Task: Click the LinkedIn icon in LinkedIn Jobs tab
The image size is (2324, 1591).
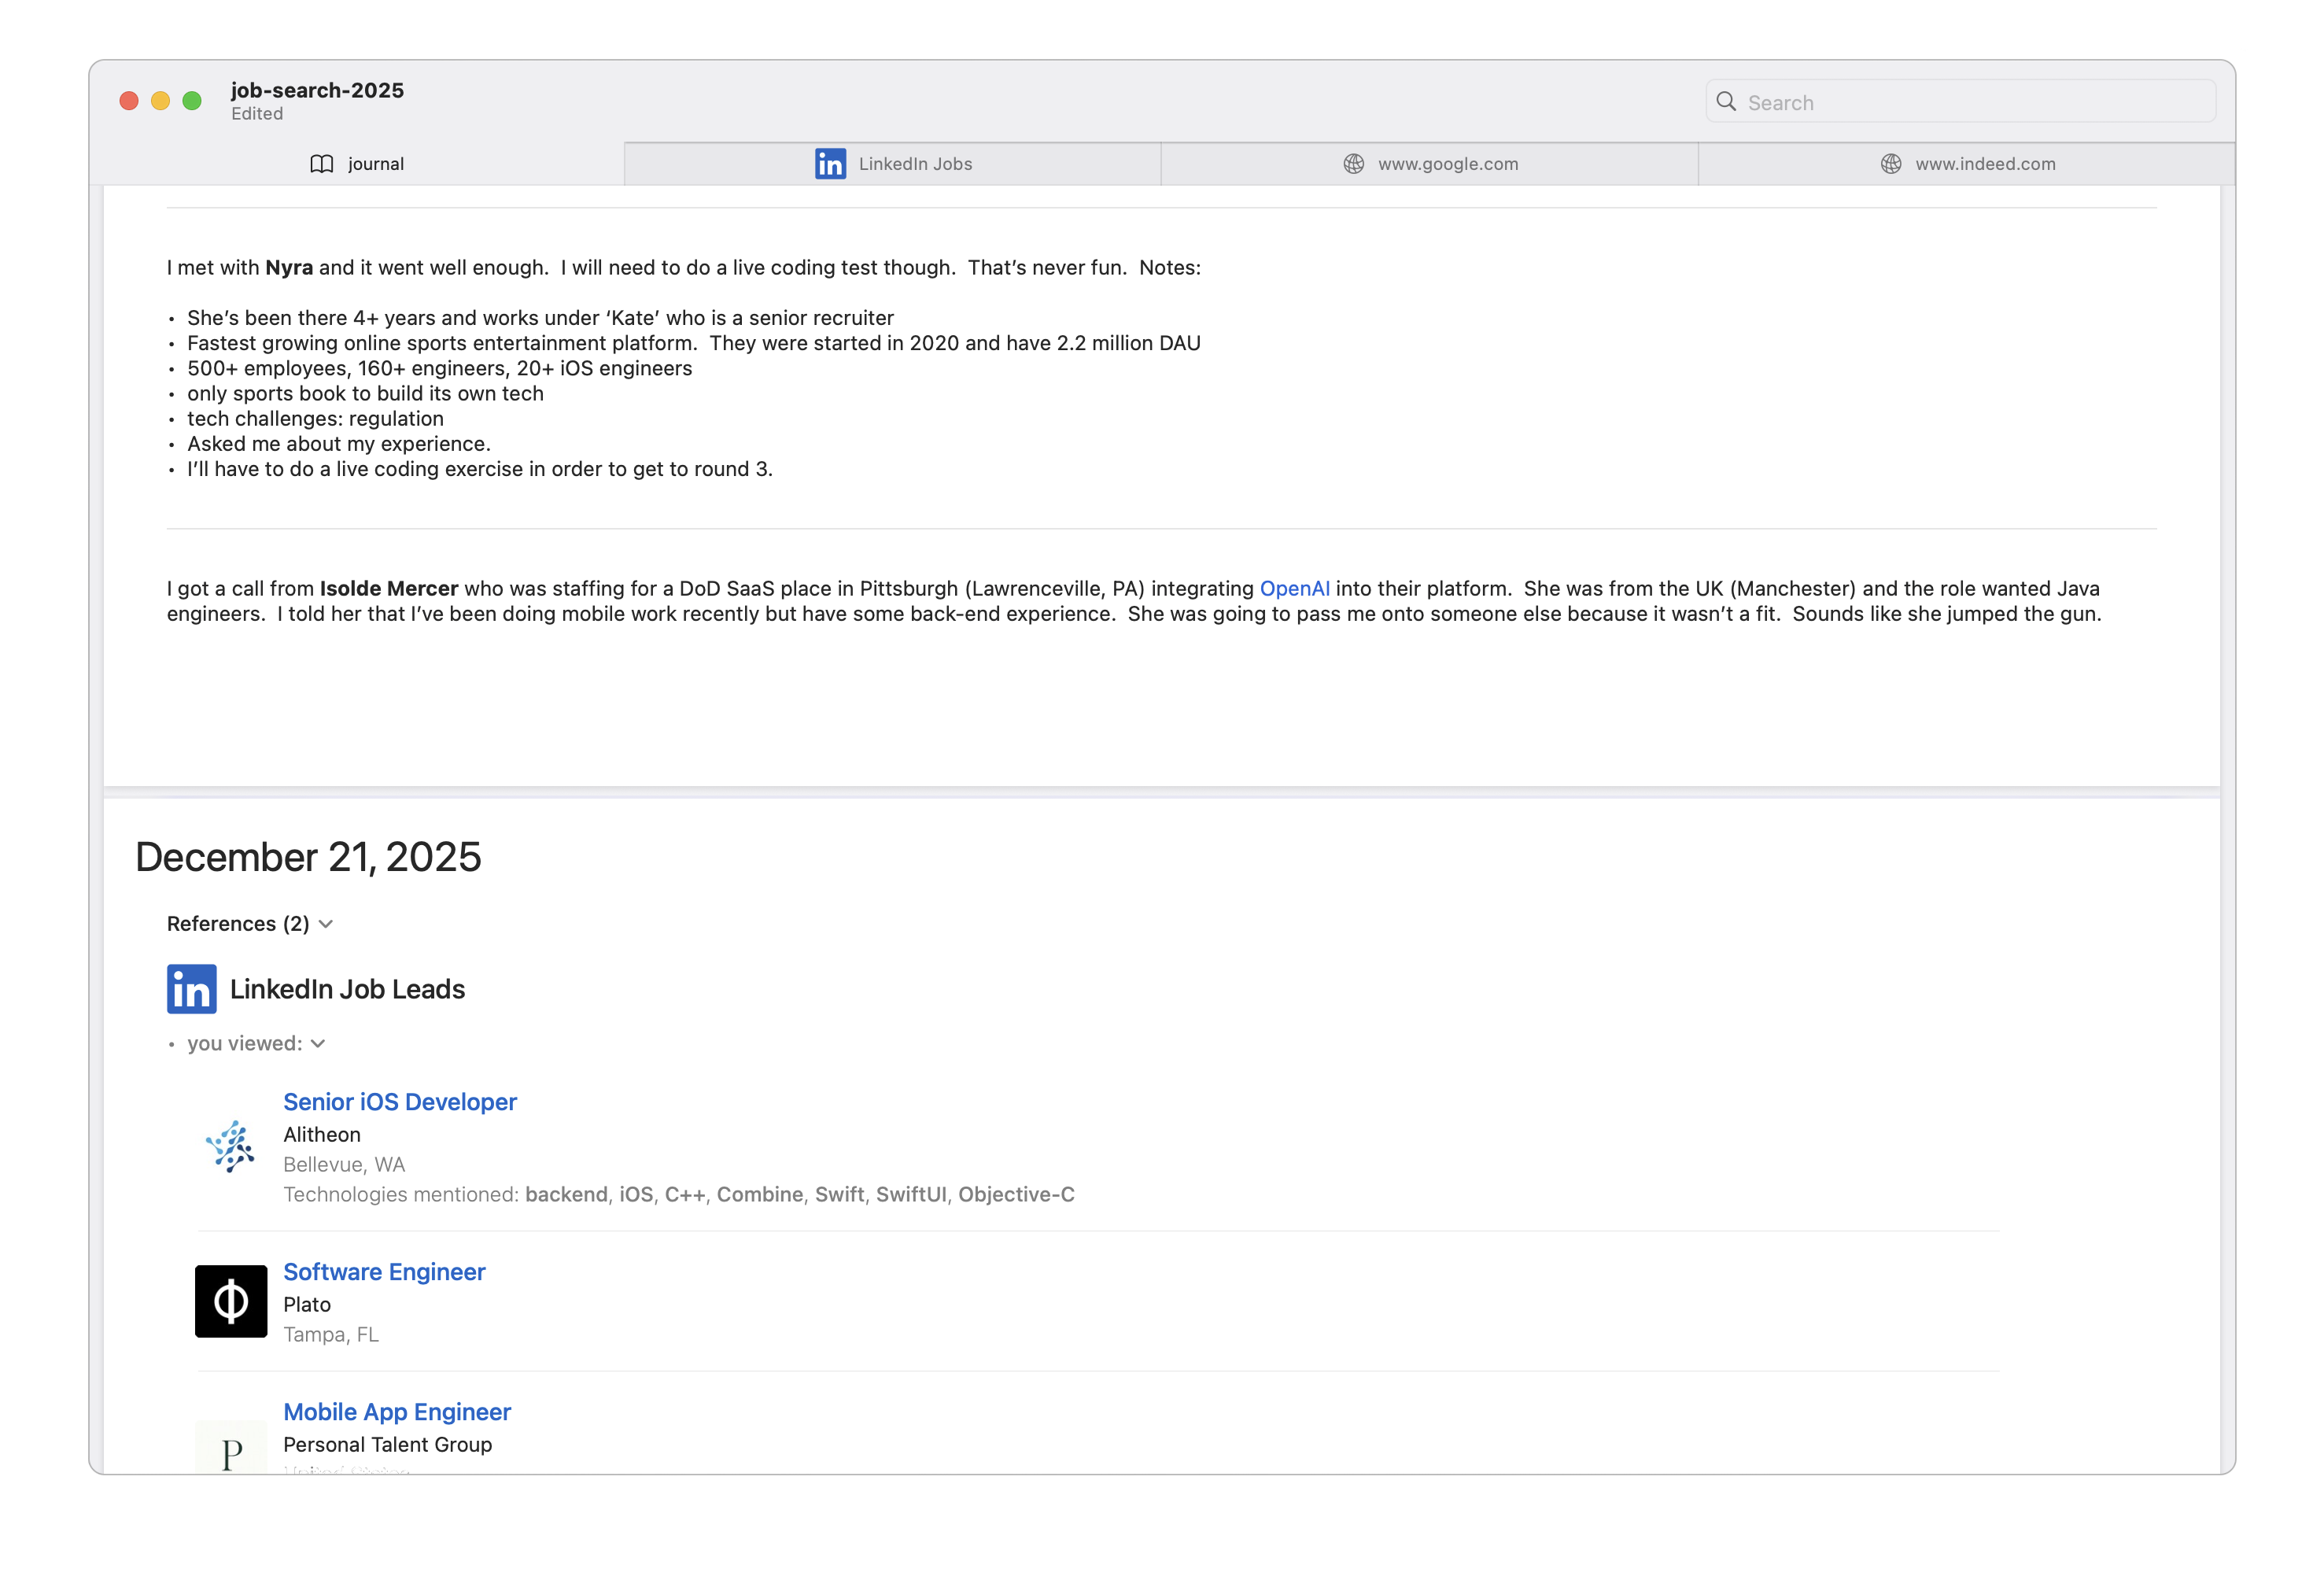Action: point(829,164)
